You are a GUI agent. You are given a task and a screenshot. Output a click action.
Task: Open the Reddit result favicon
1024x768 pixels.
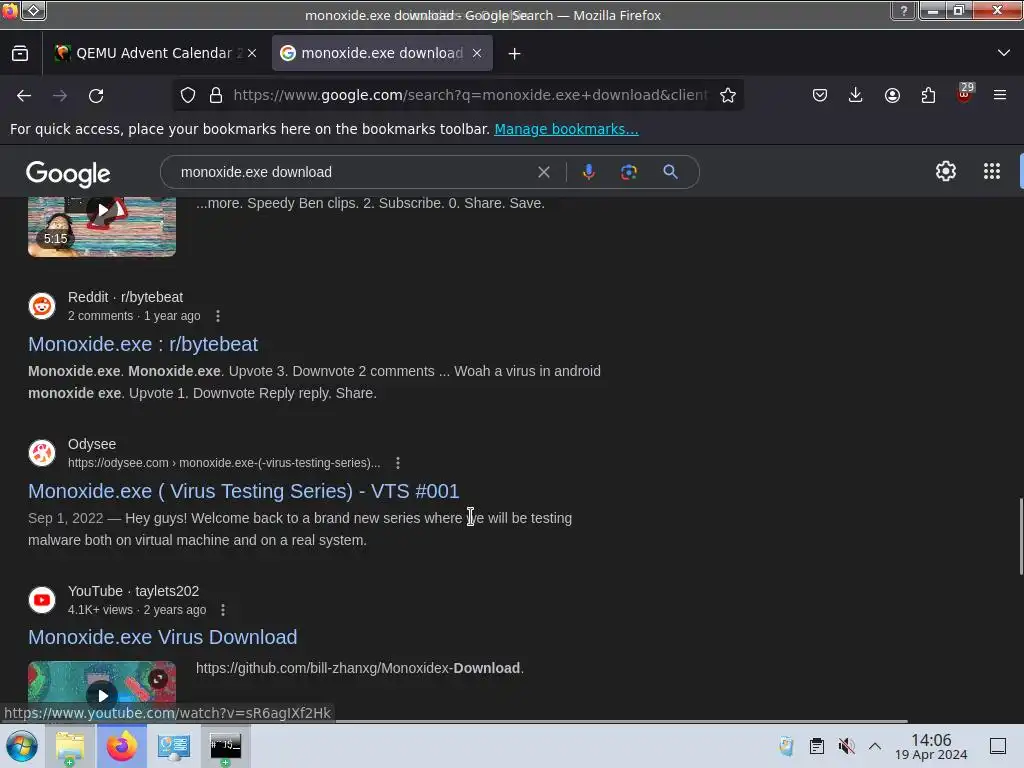pos(42,306)
